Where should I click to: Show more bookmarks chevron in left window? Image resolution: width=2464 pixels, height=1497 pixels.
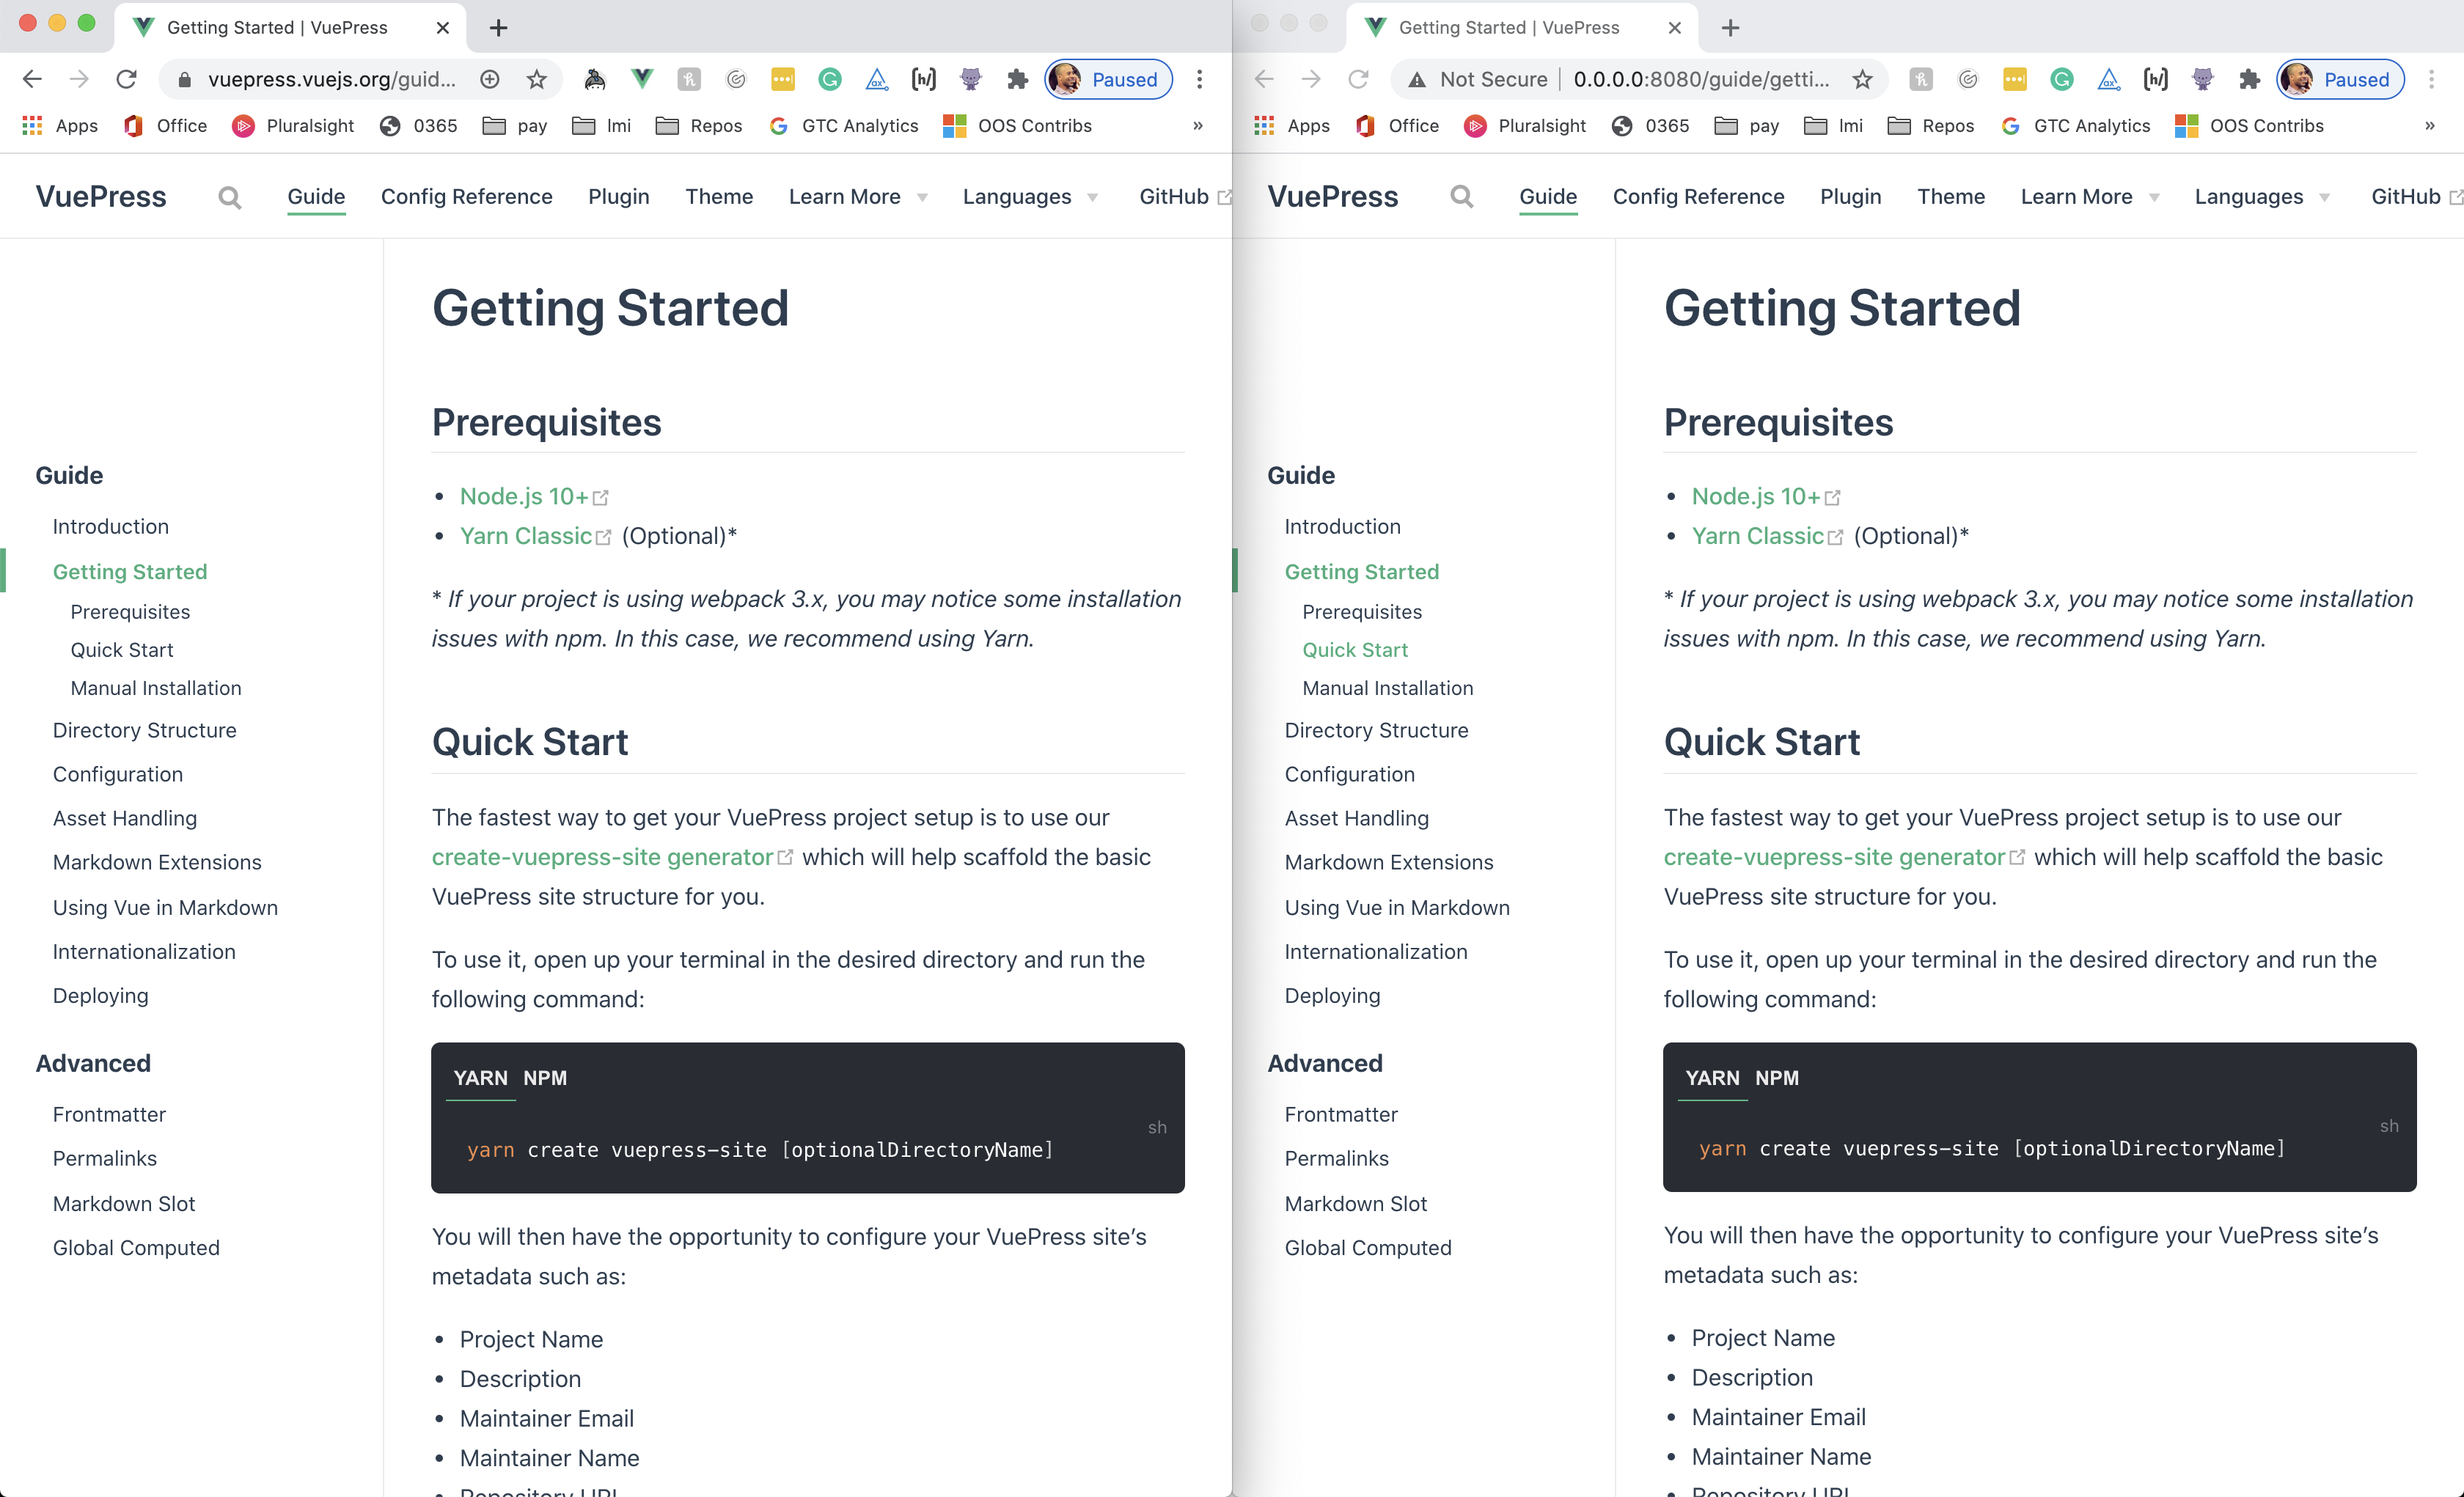tap(1198, 126)
